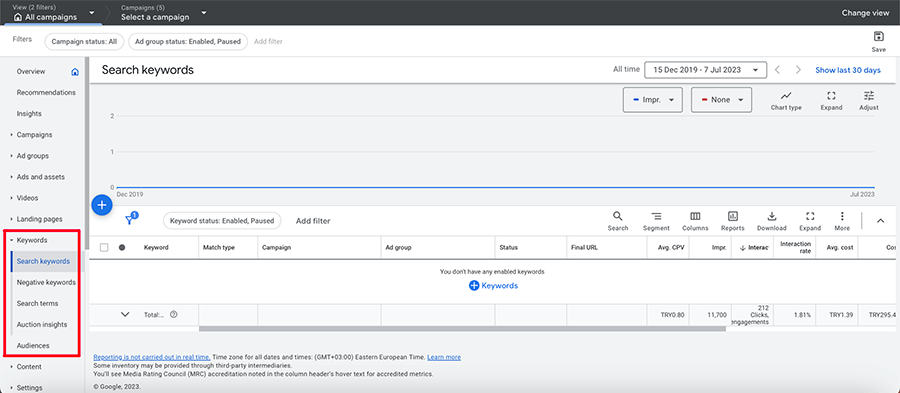900x393 pixels.
Task: Open Insights page
Action: [29, 114]
